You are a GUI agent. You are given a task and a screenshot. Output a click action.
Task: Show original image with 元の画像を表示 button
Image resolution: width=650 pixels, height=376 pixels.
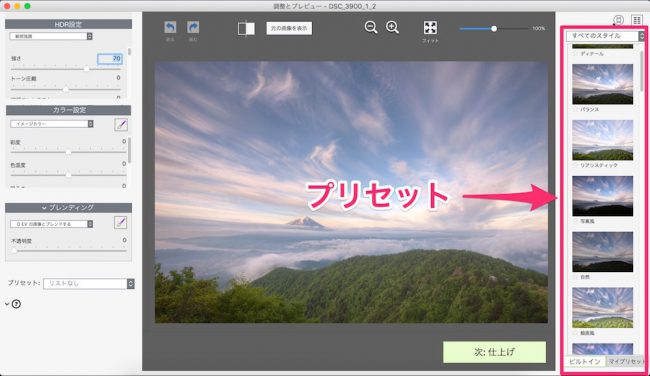click(x=289, y=28)
